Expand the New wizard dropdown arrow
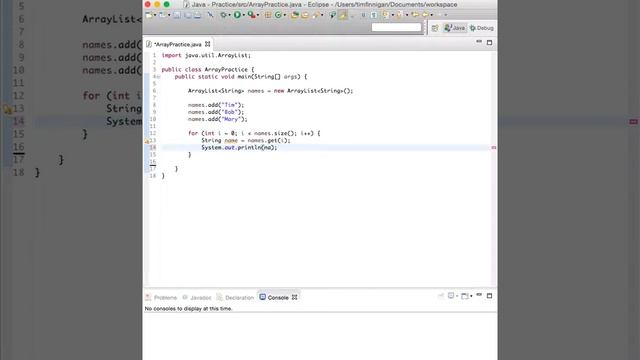Image resolution: width=640 pixels, height=360 pixels. 155,15
